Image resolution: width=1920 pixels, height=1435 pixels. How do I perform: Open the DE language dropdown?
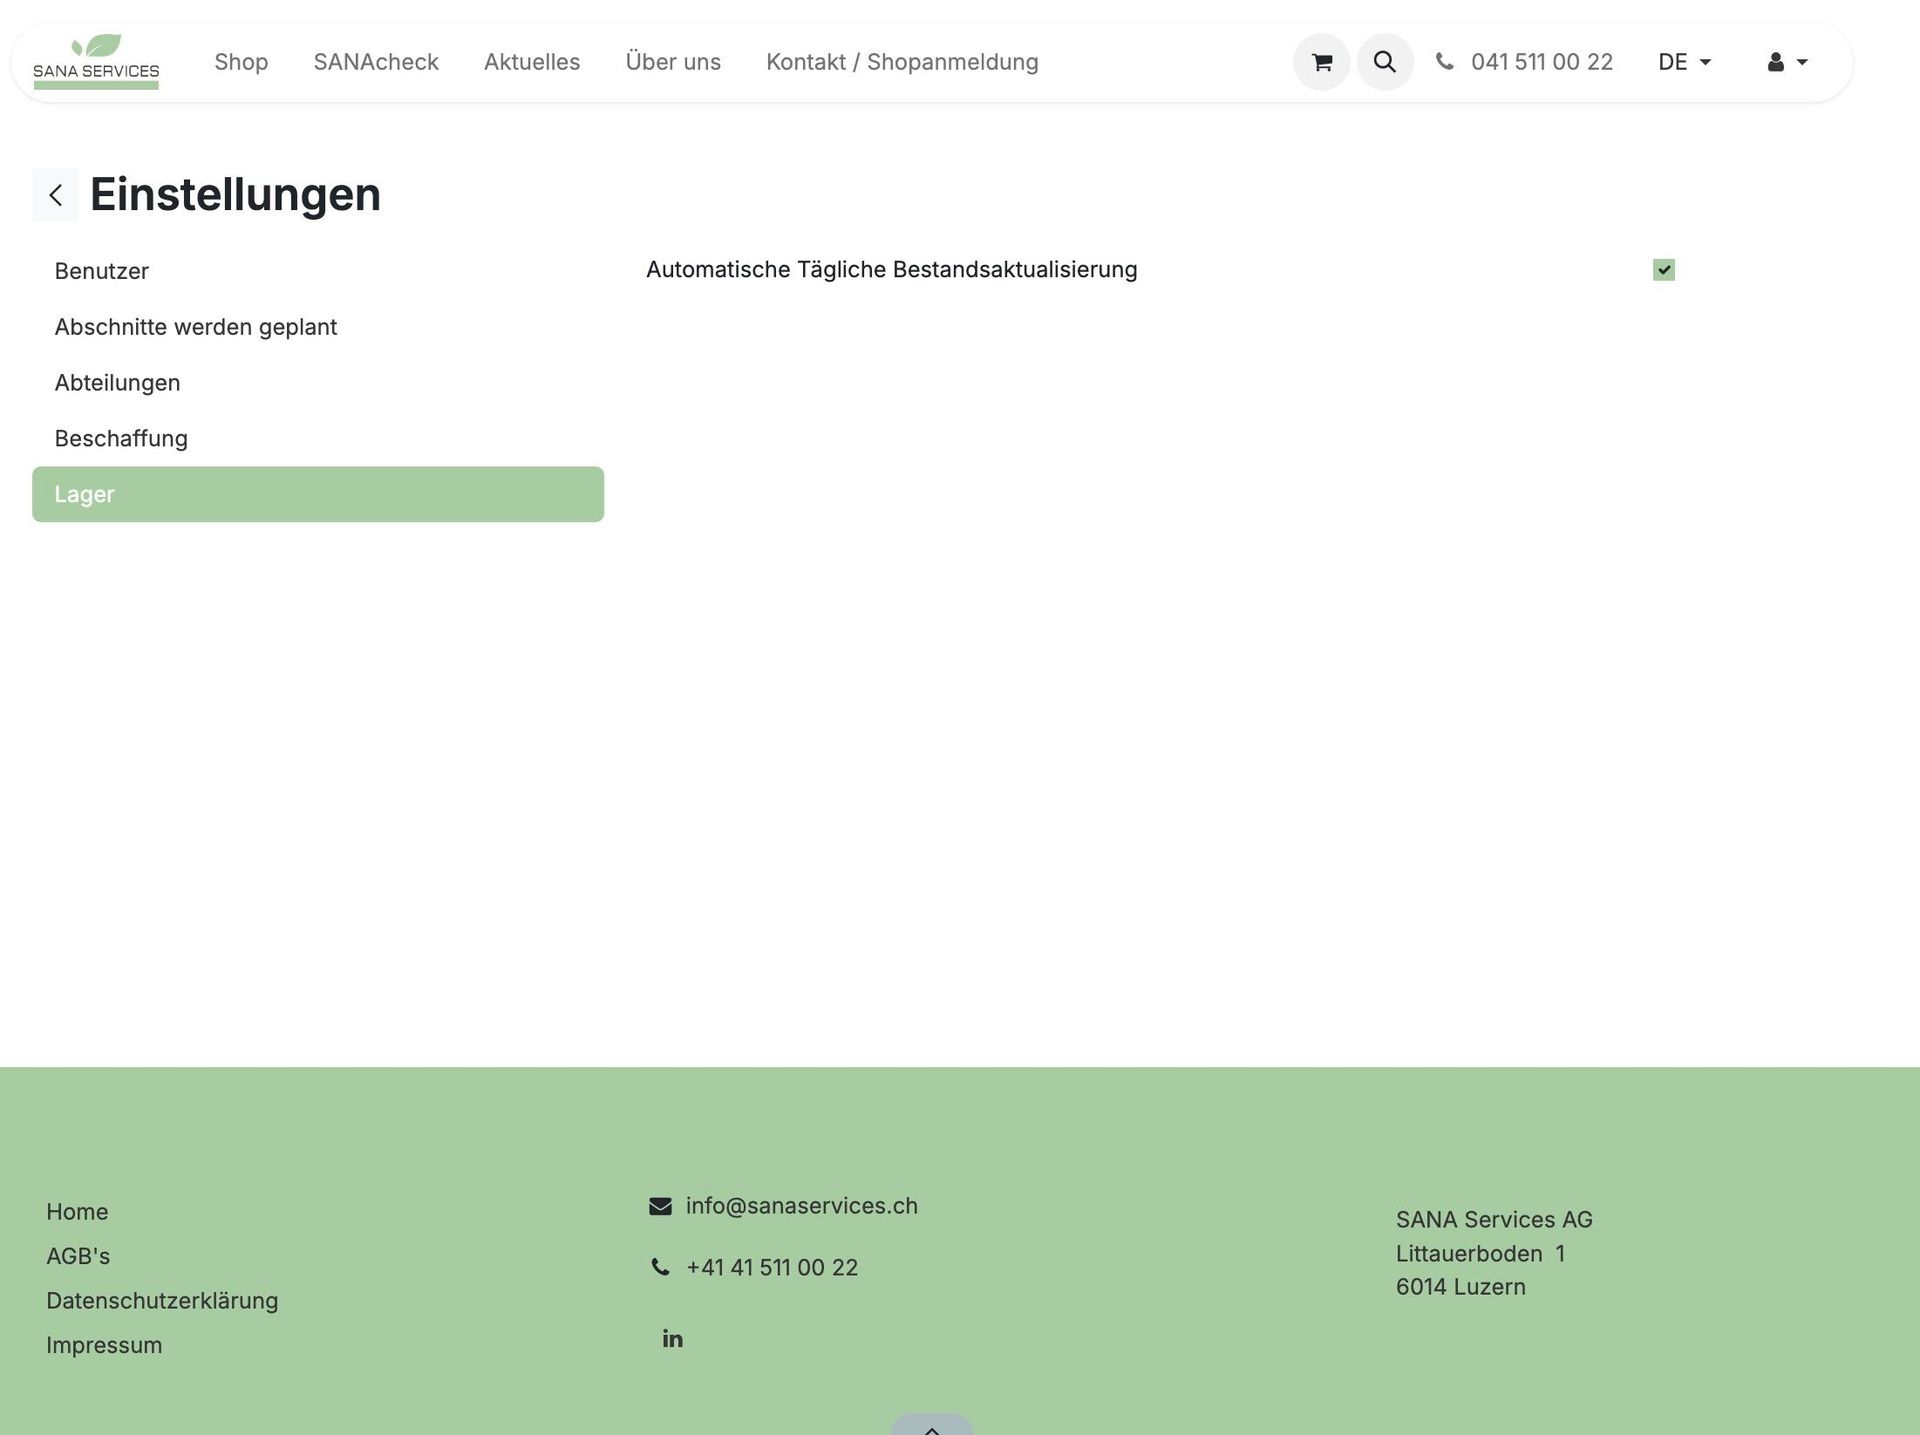pos(1684,62)
